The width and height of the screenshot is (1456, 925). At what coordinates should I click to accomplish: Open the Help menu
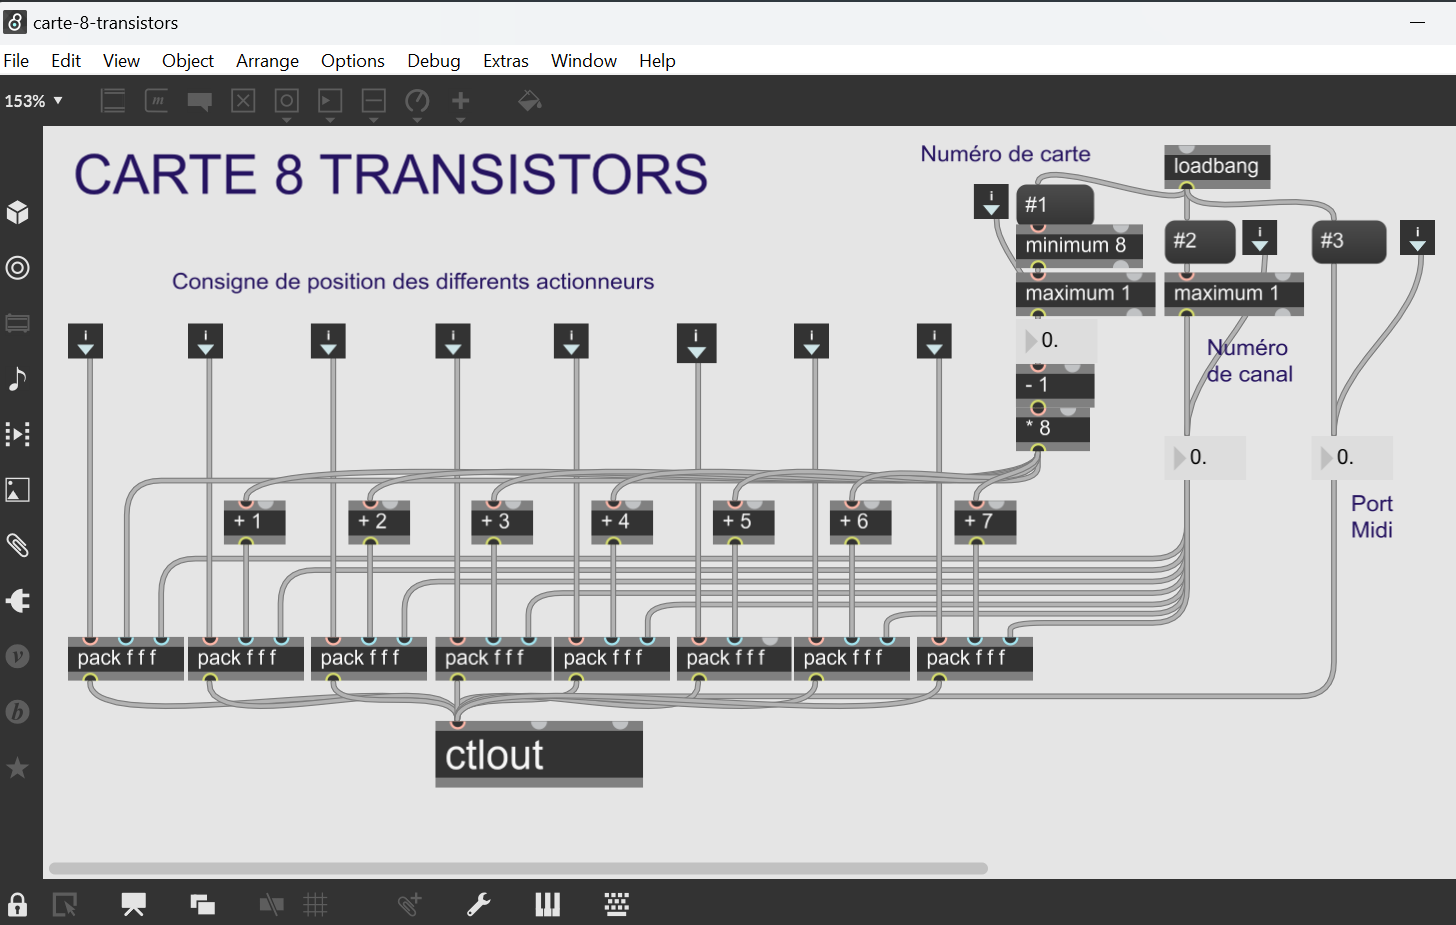(x=657, y=60)
